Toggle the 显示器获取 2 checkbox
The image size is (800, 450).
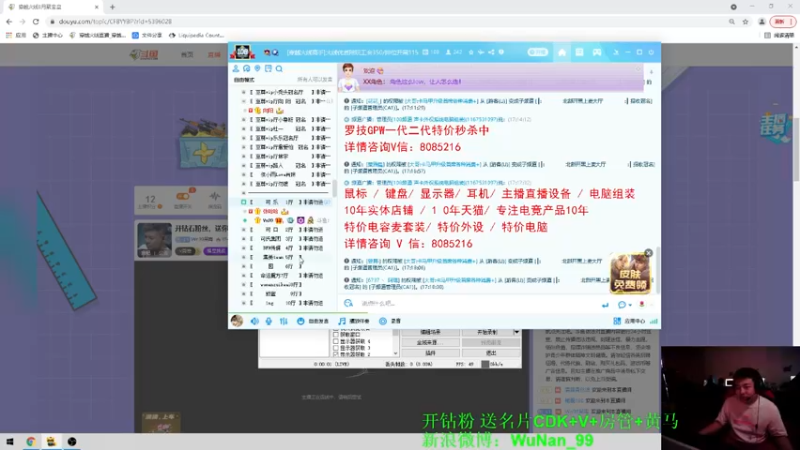click(336, 354)
